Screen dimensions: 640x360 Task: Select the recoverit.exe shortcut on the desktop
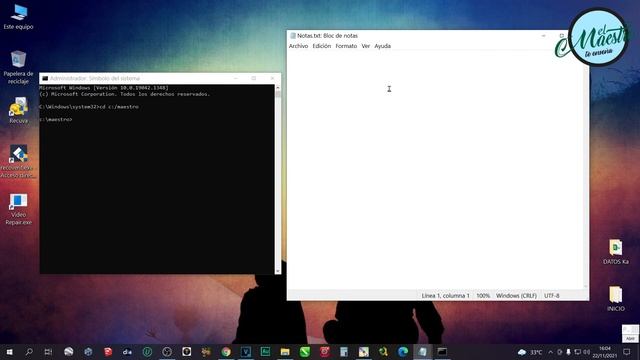18,161
